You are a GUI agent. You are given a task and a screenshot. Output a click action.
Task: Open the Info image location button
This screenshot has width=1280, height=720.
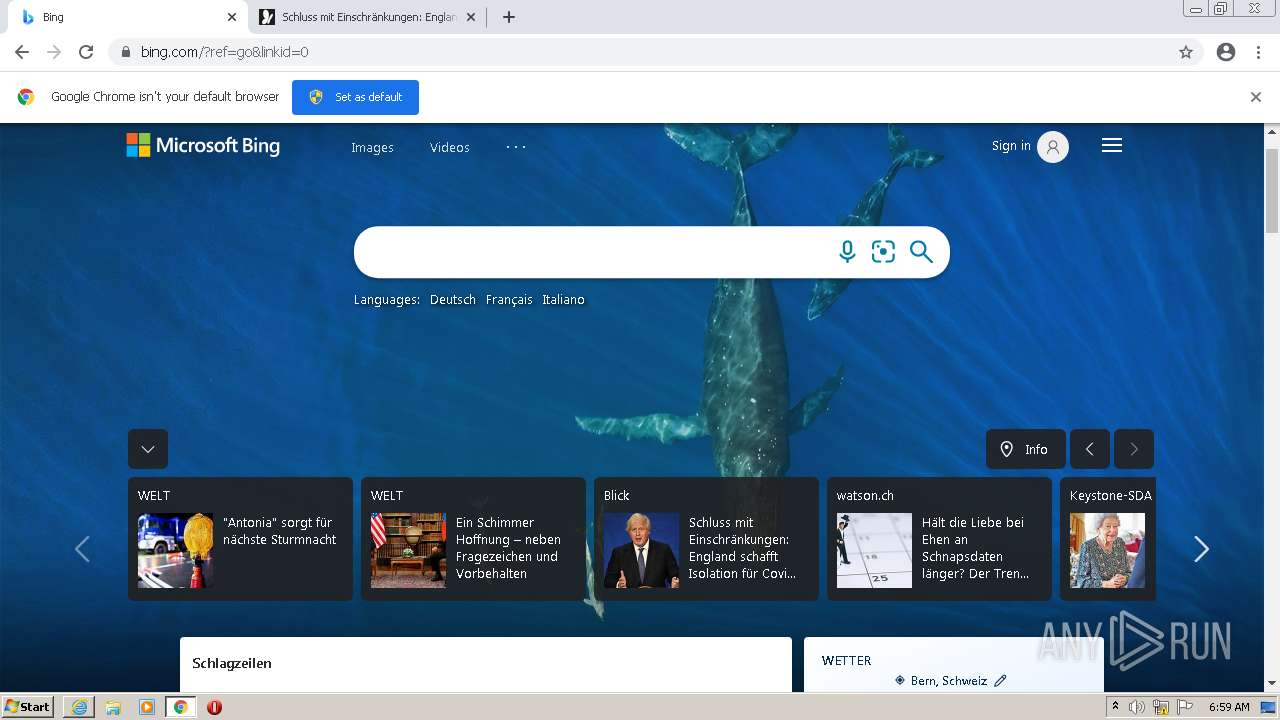pos(1026,449)
